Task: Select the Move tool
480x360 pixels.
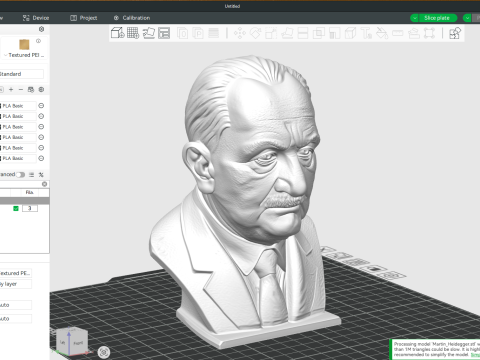Action: tap(240, 33)
